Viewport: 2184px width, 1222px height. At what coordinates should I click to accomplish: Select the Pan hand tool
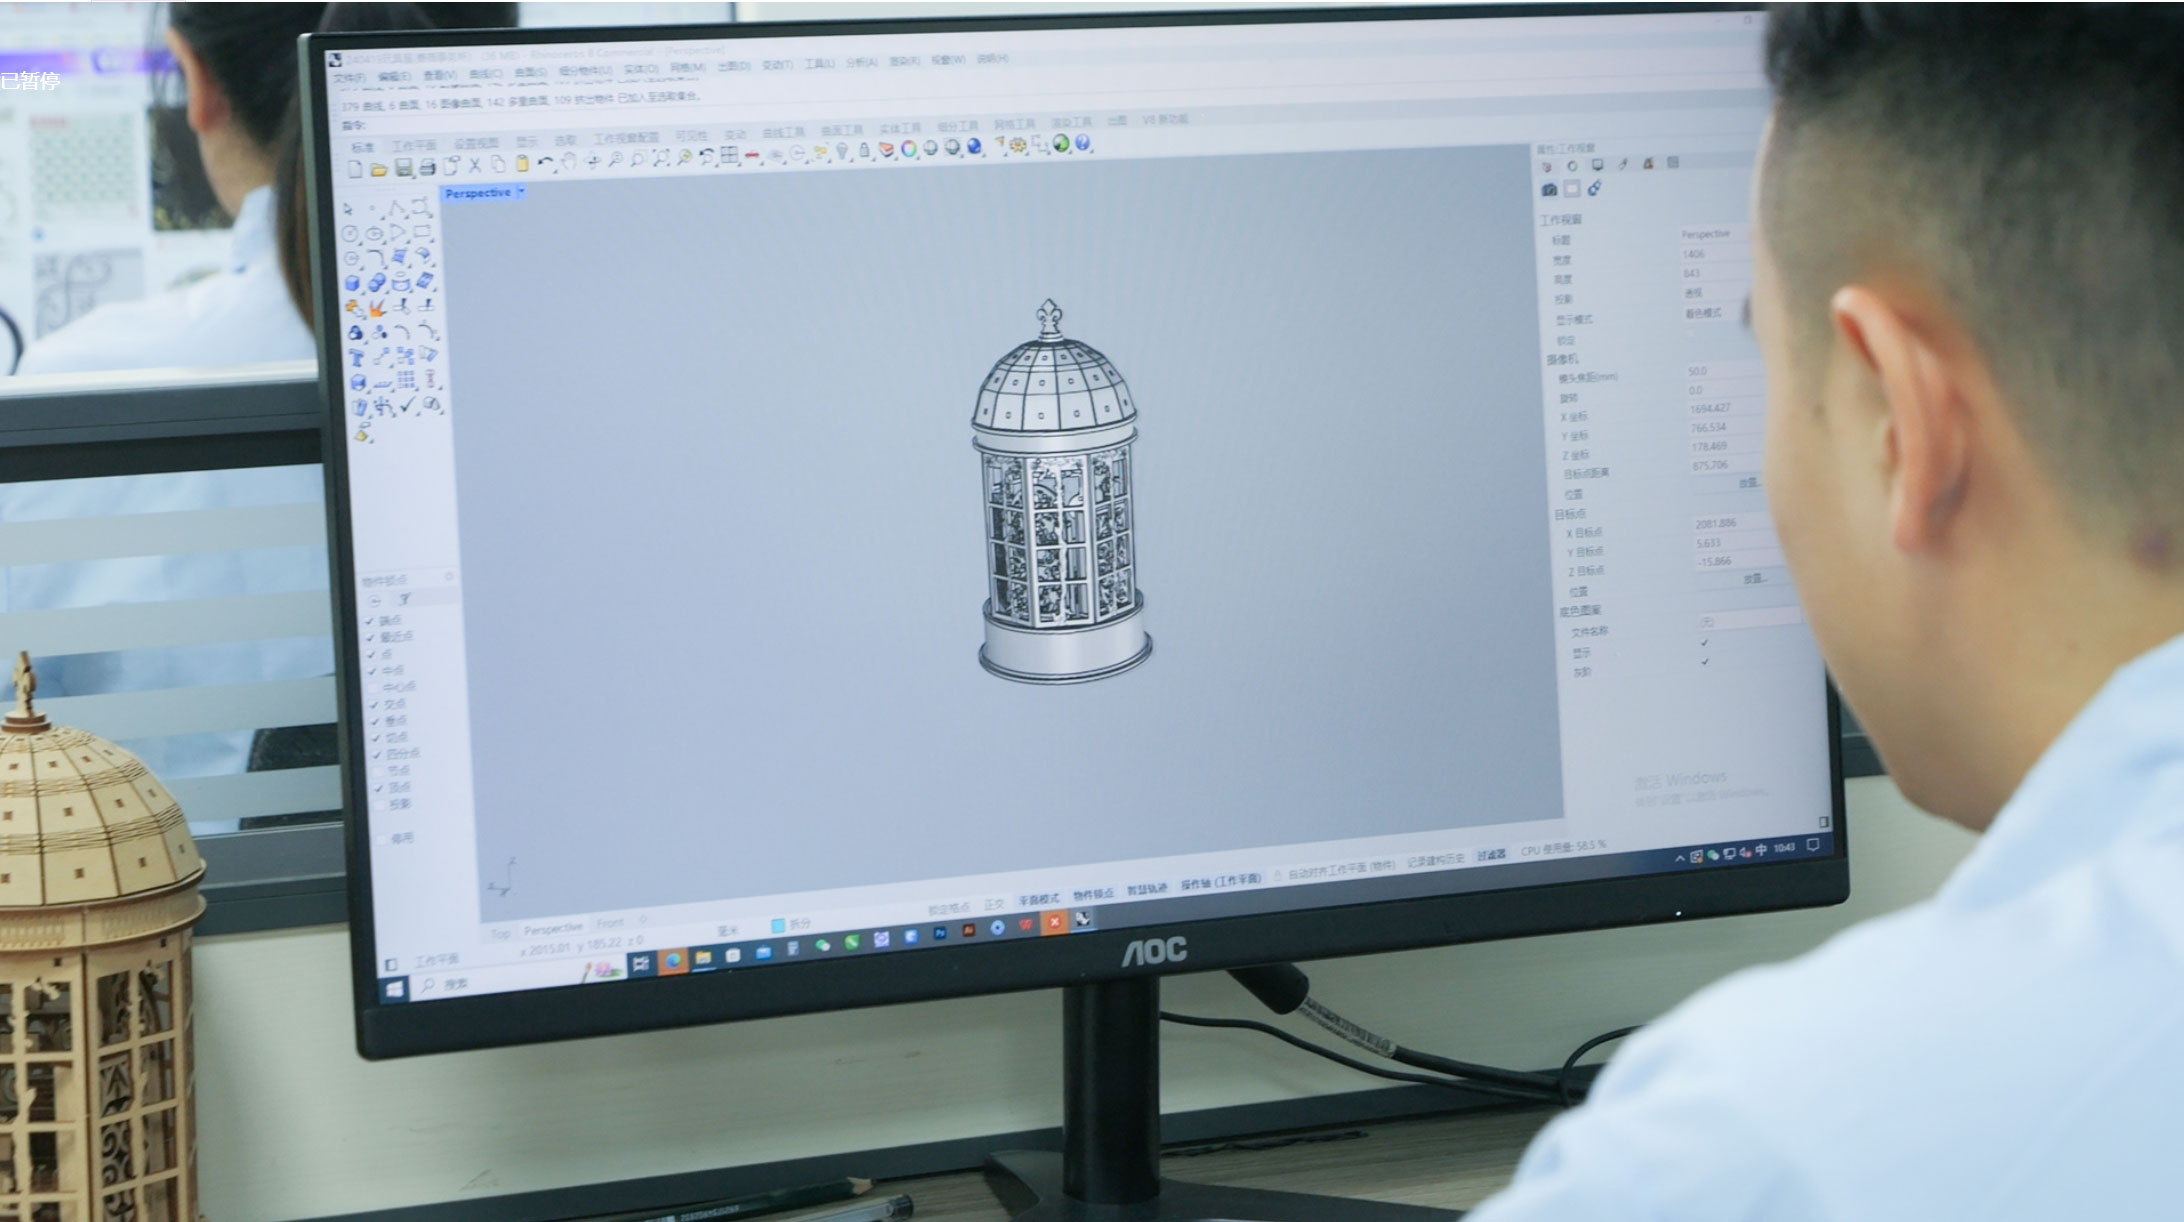tap(569, 162)
